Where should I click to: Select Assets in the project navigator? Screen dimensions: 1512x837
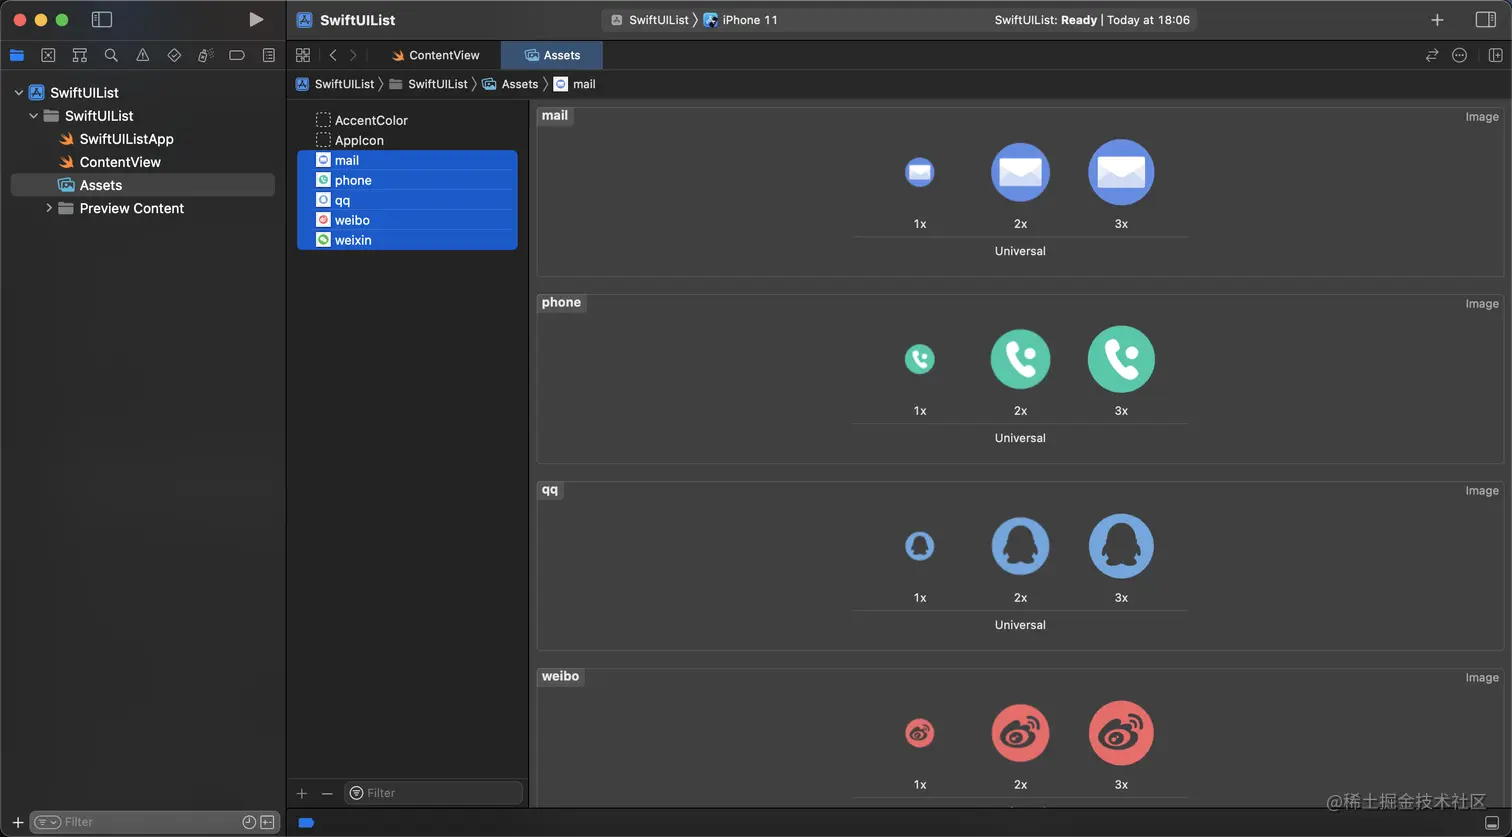click(x=142, y=185)
